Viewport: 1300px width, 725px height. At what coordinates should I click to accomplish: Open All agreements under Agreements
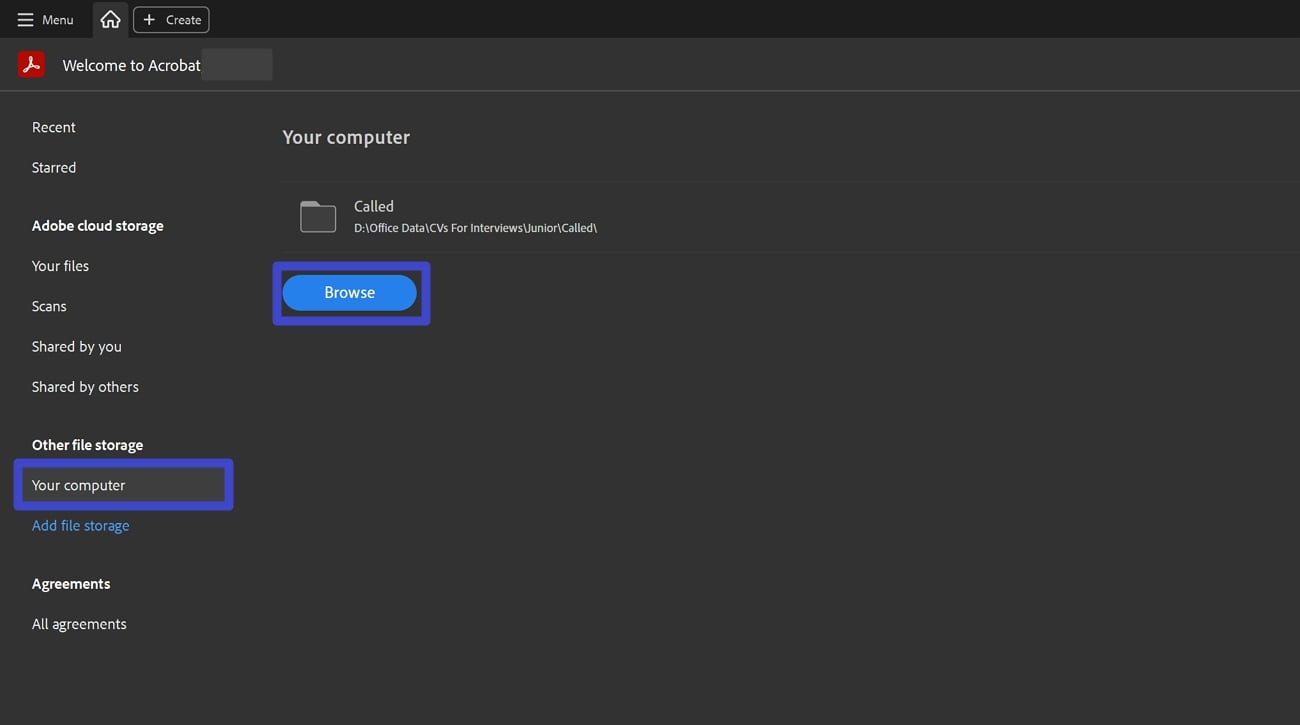(79, 623)
